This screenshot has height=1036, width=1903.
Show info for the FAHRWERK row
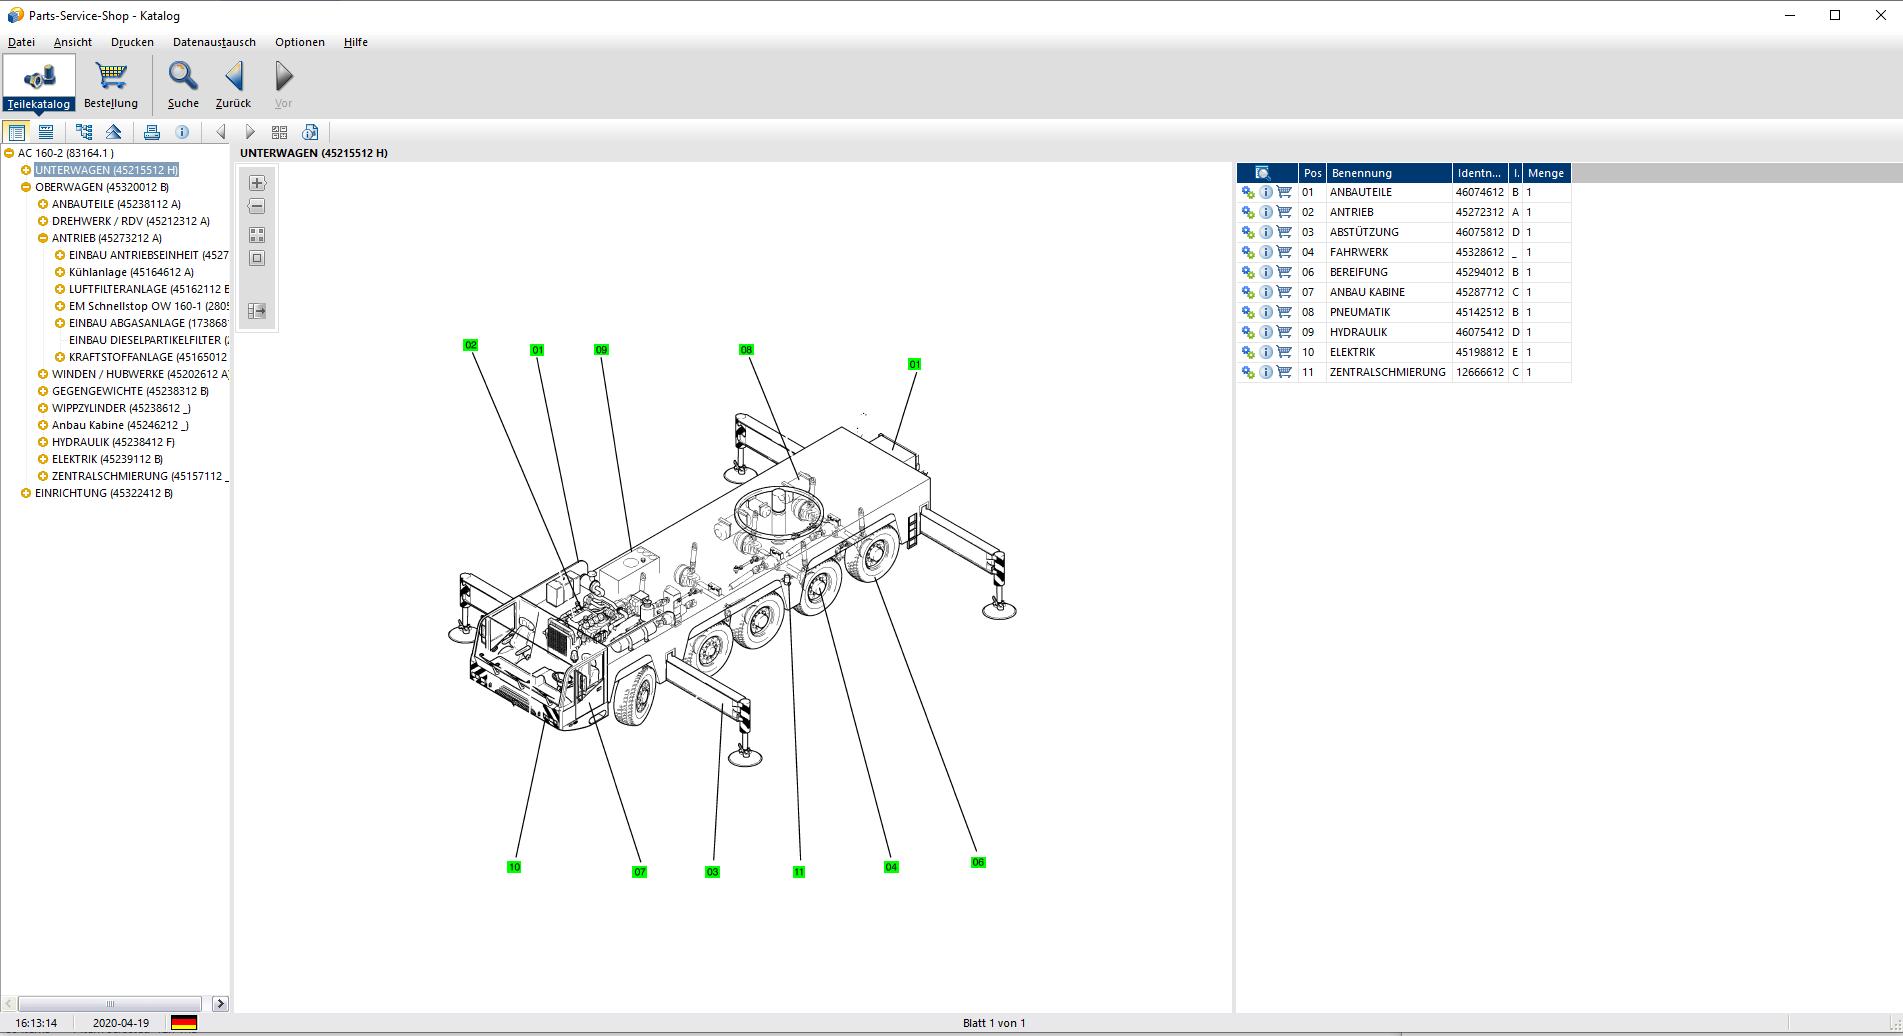click(x=1266, y=252)
